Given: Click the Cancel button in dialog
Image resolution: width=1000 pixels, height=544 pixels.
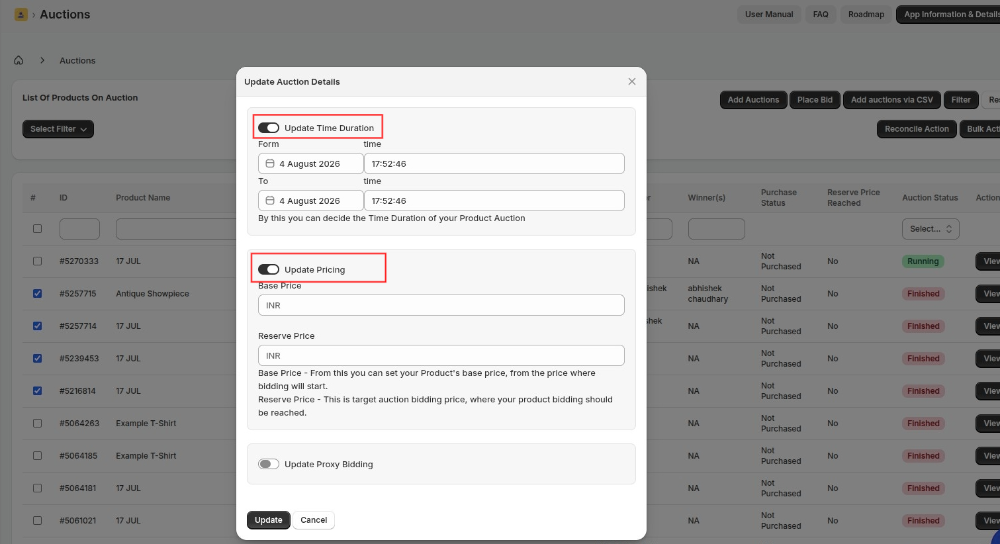Looking at the screenshot, I should (314, 520).
